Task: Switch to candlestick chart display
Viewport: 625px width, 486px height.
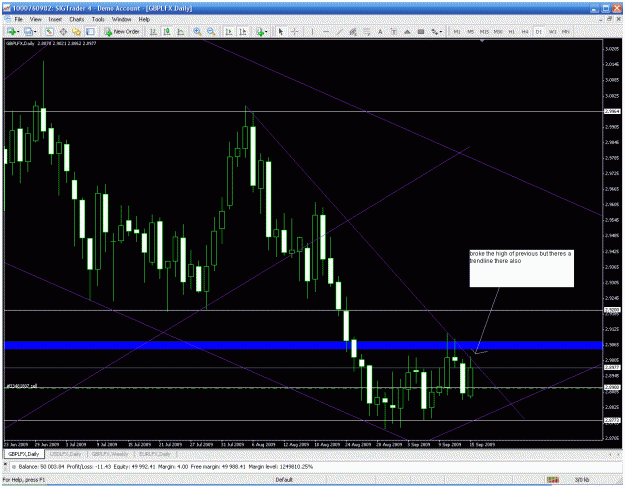Action: pos(167,31)
